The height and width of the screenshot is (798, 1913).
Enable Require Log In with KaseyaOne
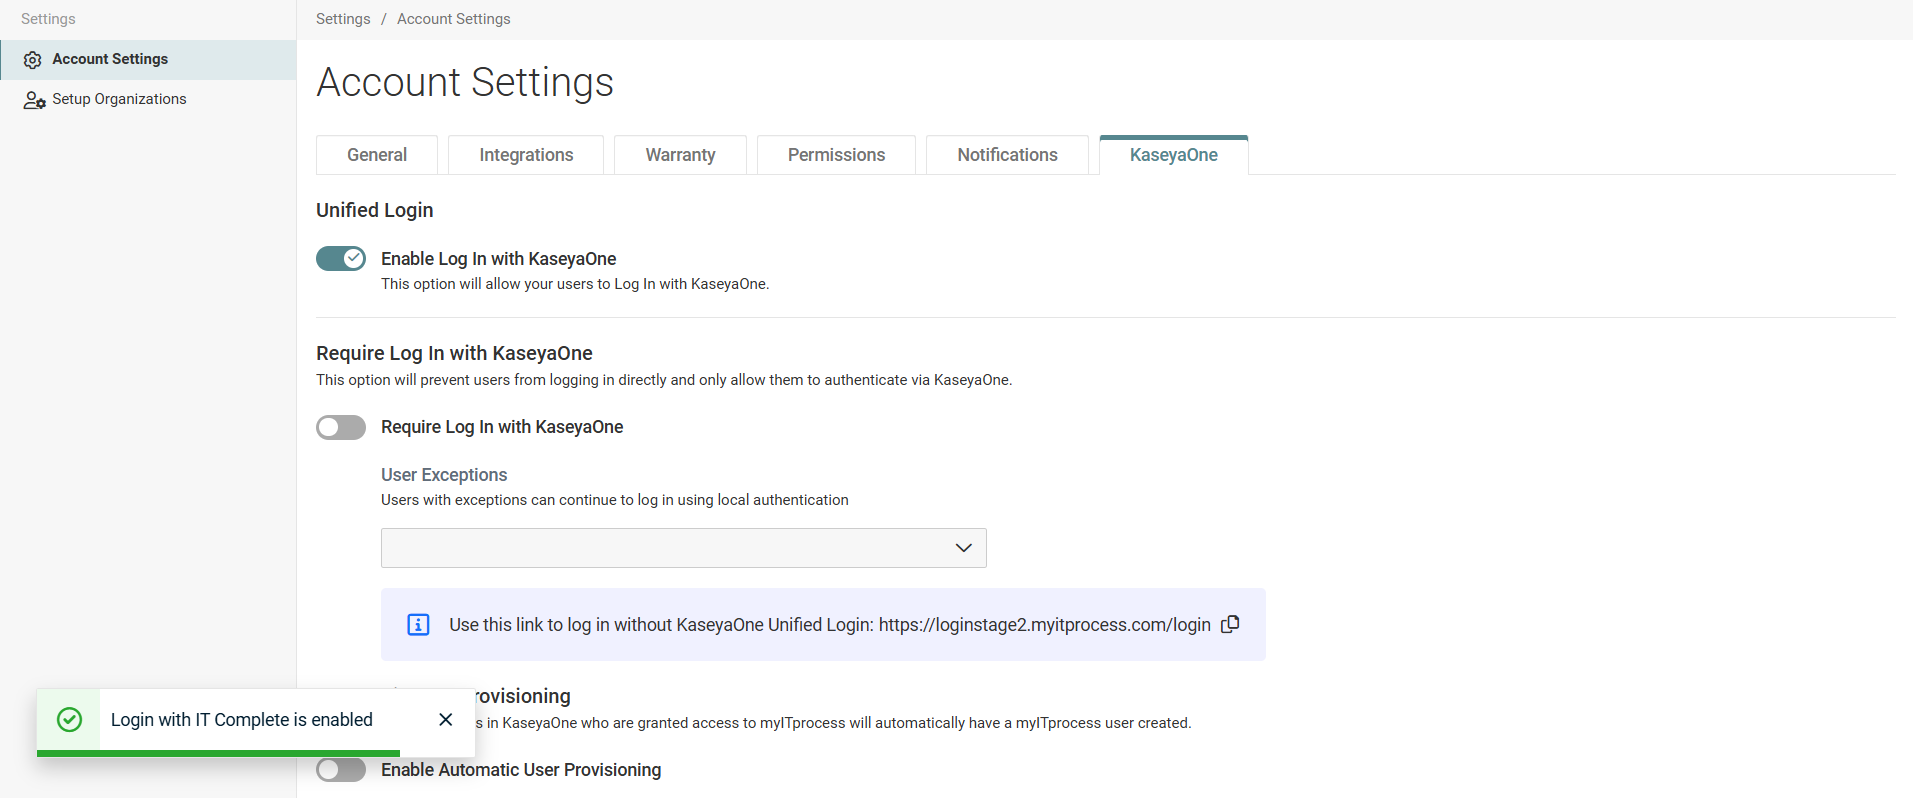(341, 428)
